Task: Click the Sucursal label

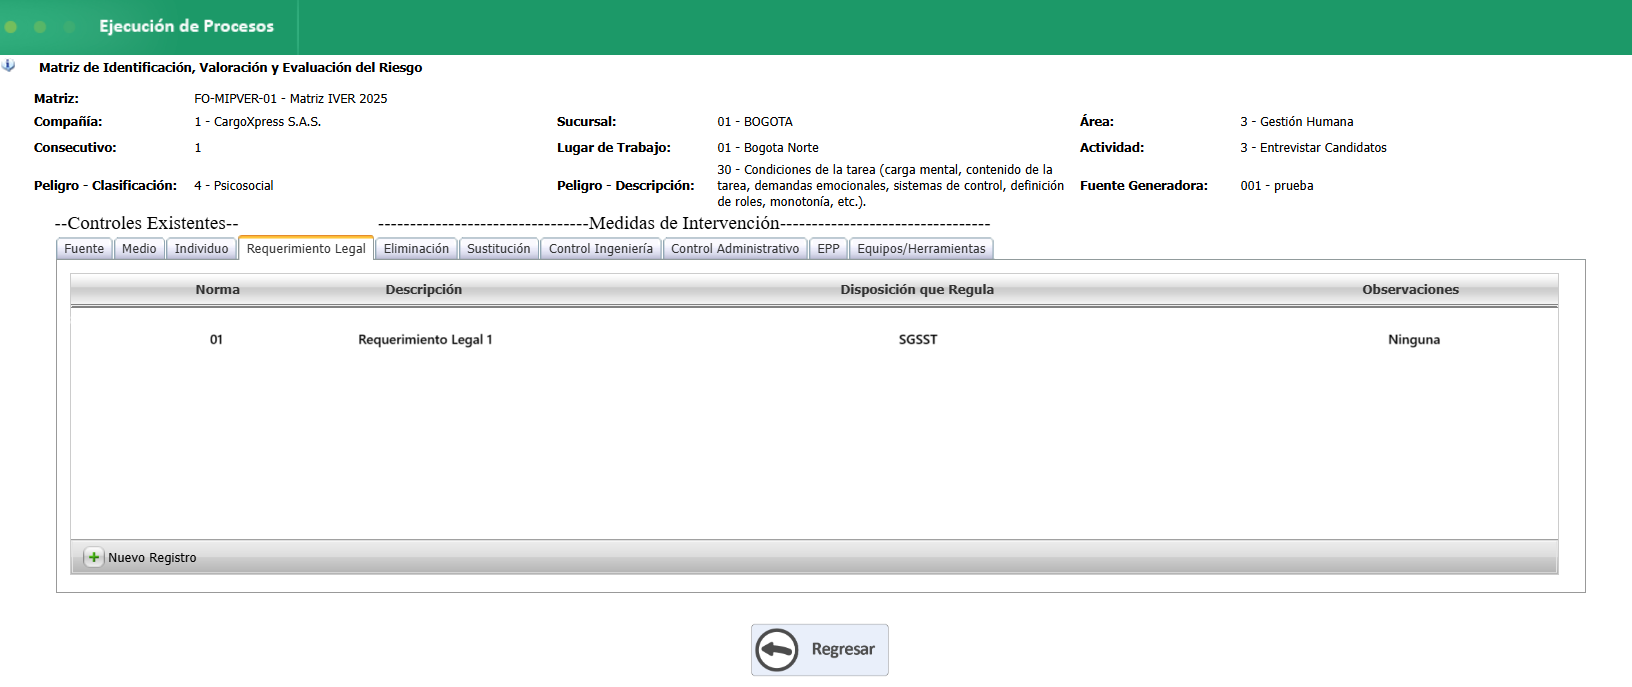Action: click(x=587, y=122)
